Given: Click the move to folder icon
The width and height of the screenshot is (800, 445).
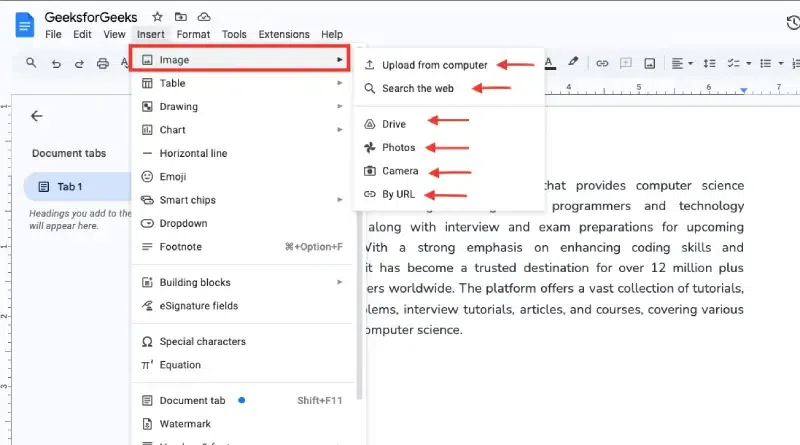Looking at the screenshot, I should click(x=181, y=17).
